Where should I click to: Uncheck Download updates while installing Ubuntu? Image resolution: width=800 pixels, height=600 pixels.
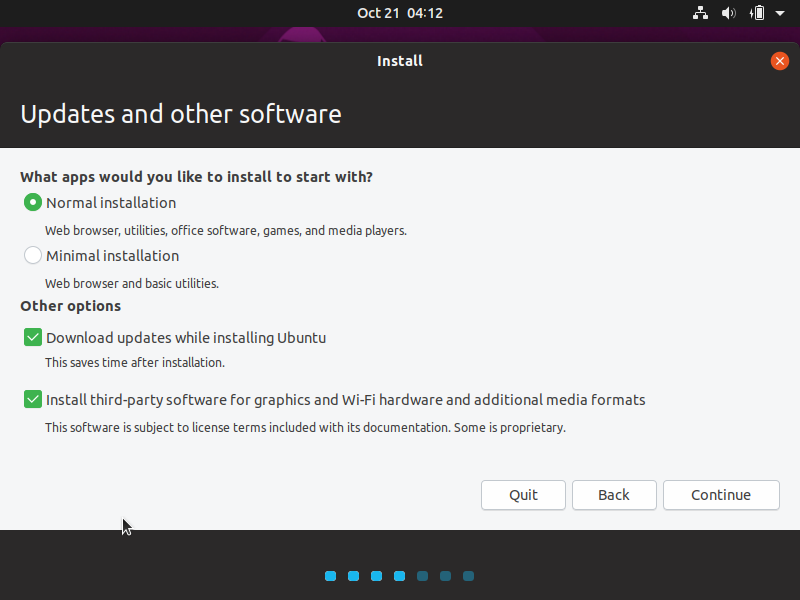(x=33, y=338)
